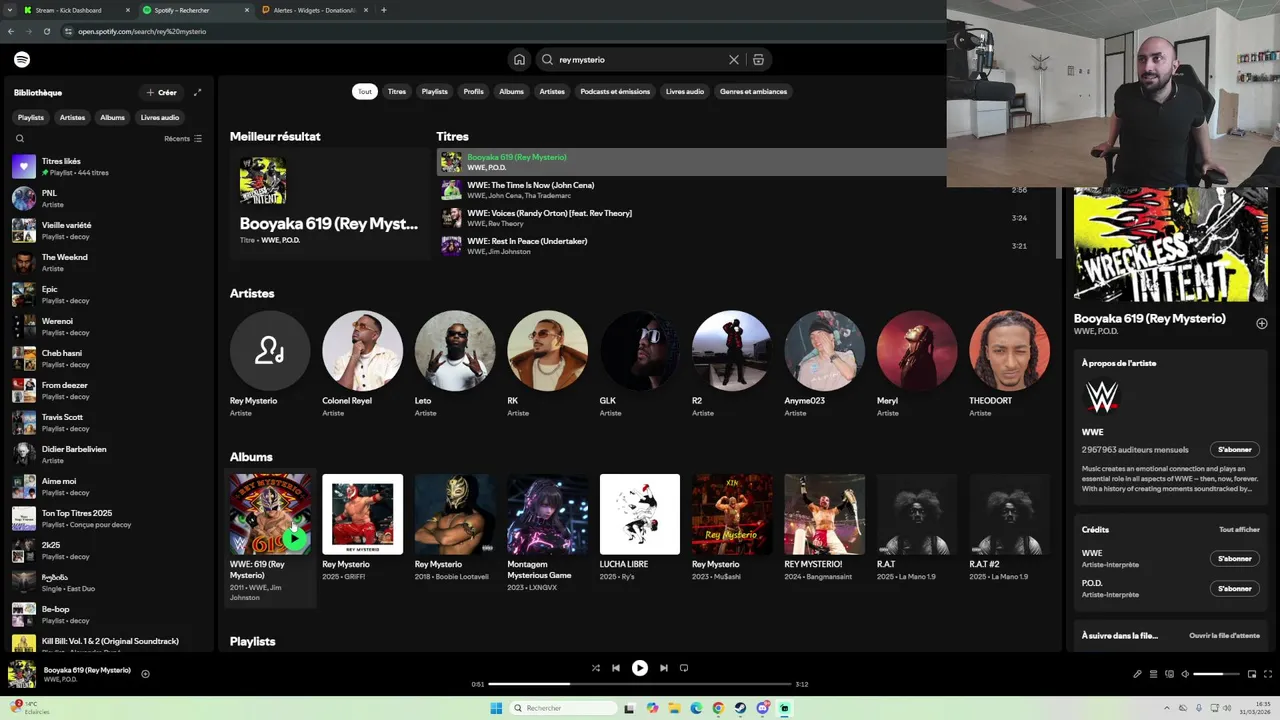Open Steam from the taskbar

point(740,708)
